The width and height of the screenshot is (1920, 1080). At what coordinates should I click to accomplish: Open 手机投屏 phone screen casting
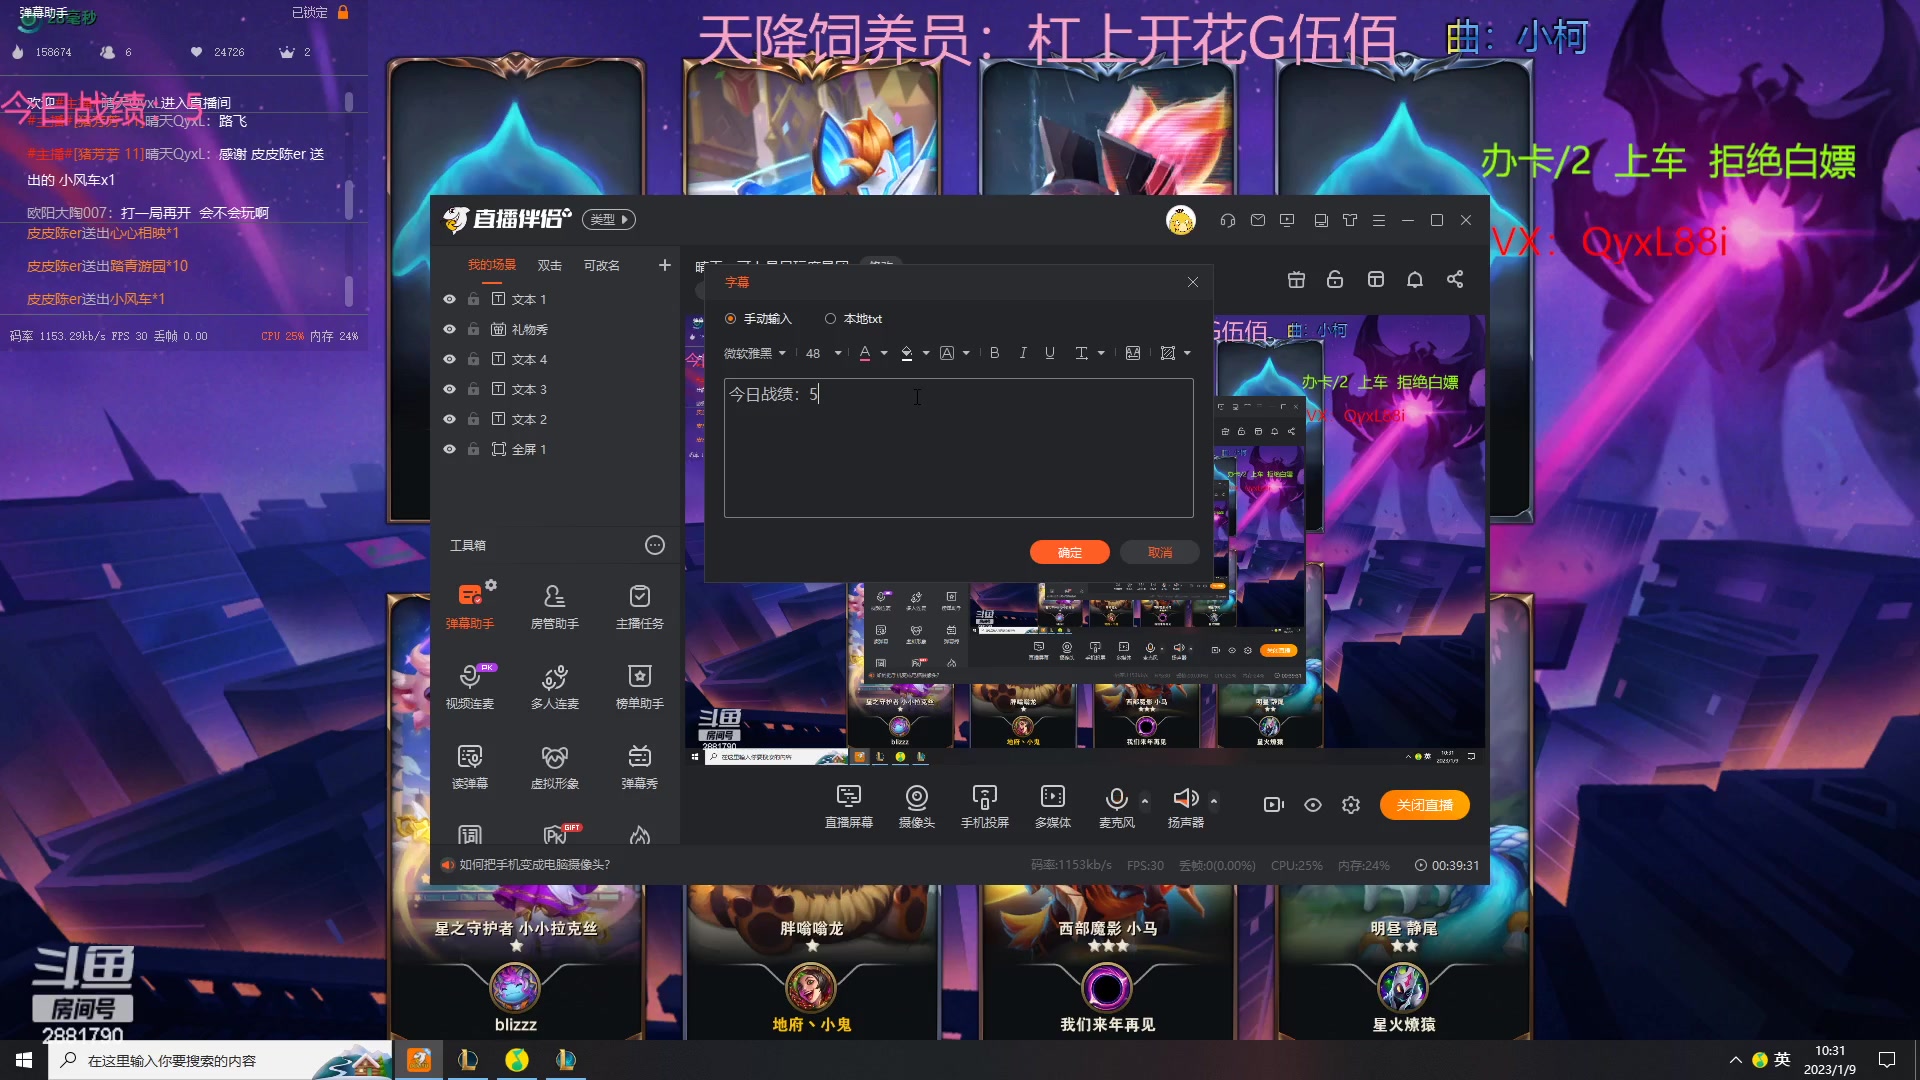[x=984, y=806]
